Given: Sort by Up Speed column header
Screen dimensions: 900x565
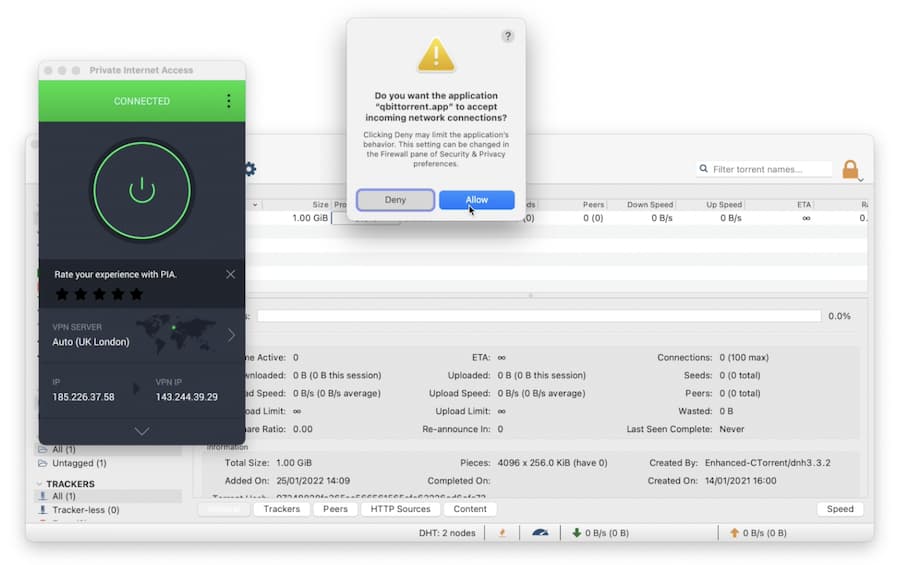Looking at the screenshot, I should (x=724, y=204).
